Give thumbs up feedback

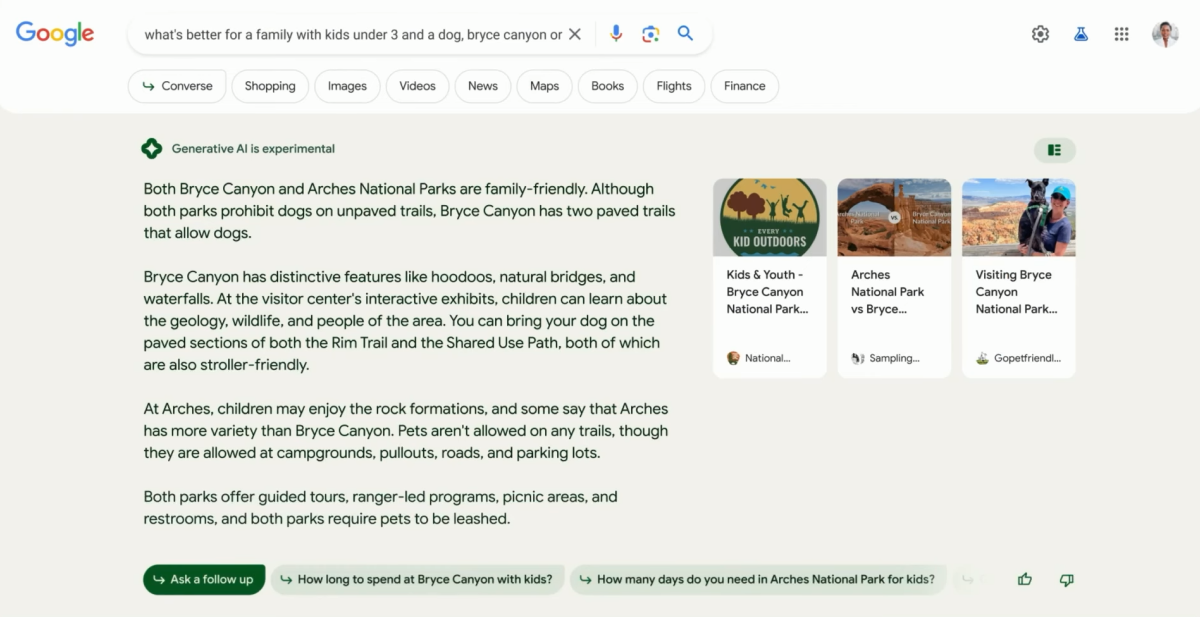pyautogui.click(x=1024, y=579)
